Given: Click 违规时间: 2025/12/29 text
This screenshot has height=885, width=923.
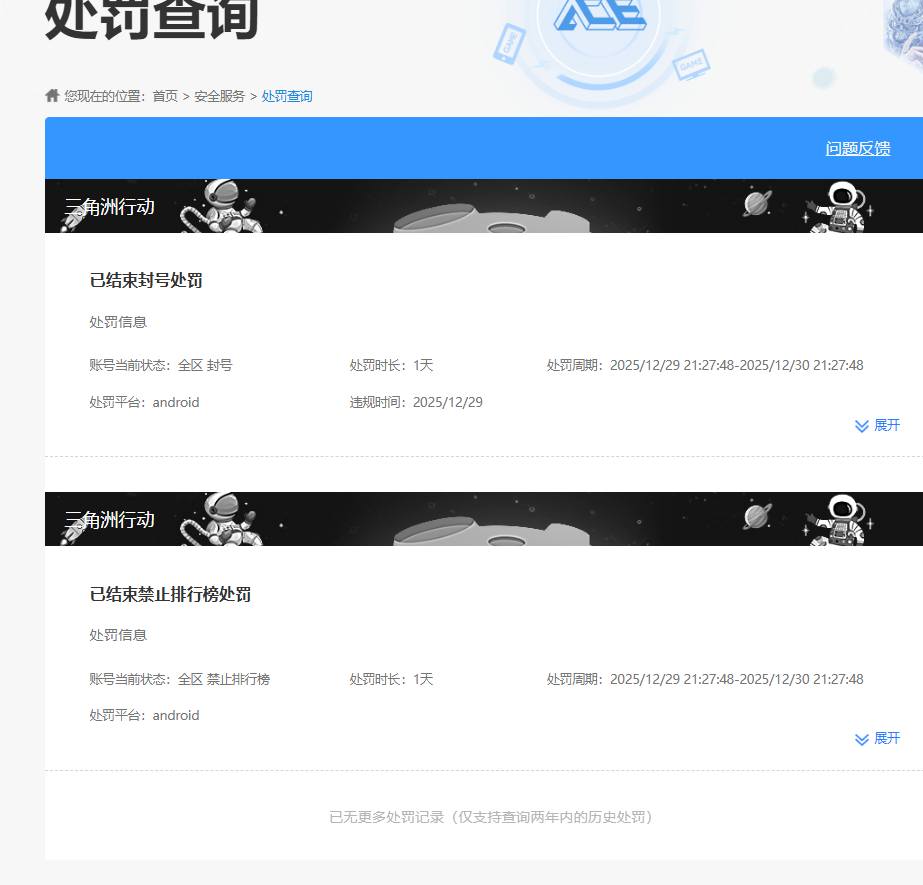Looking at the screenshot, I should (x=416, y=402).
